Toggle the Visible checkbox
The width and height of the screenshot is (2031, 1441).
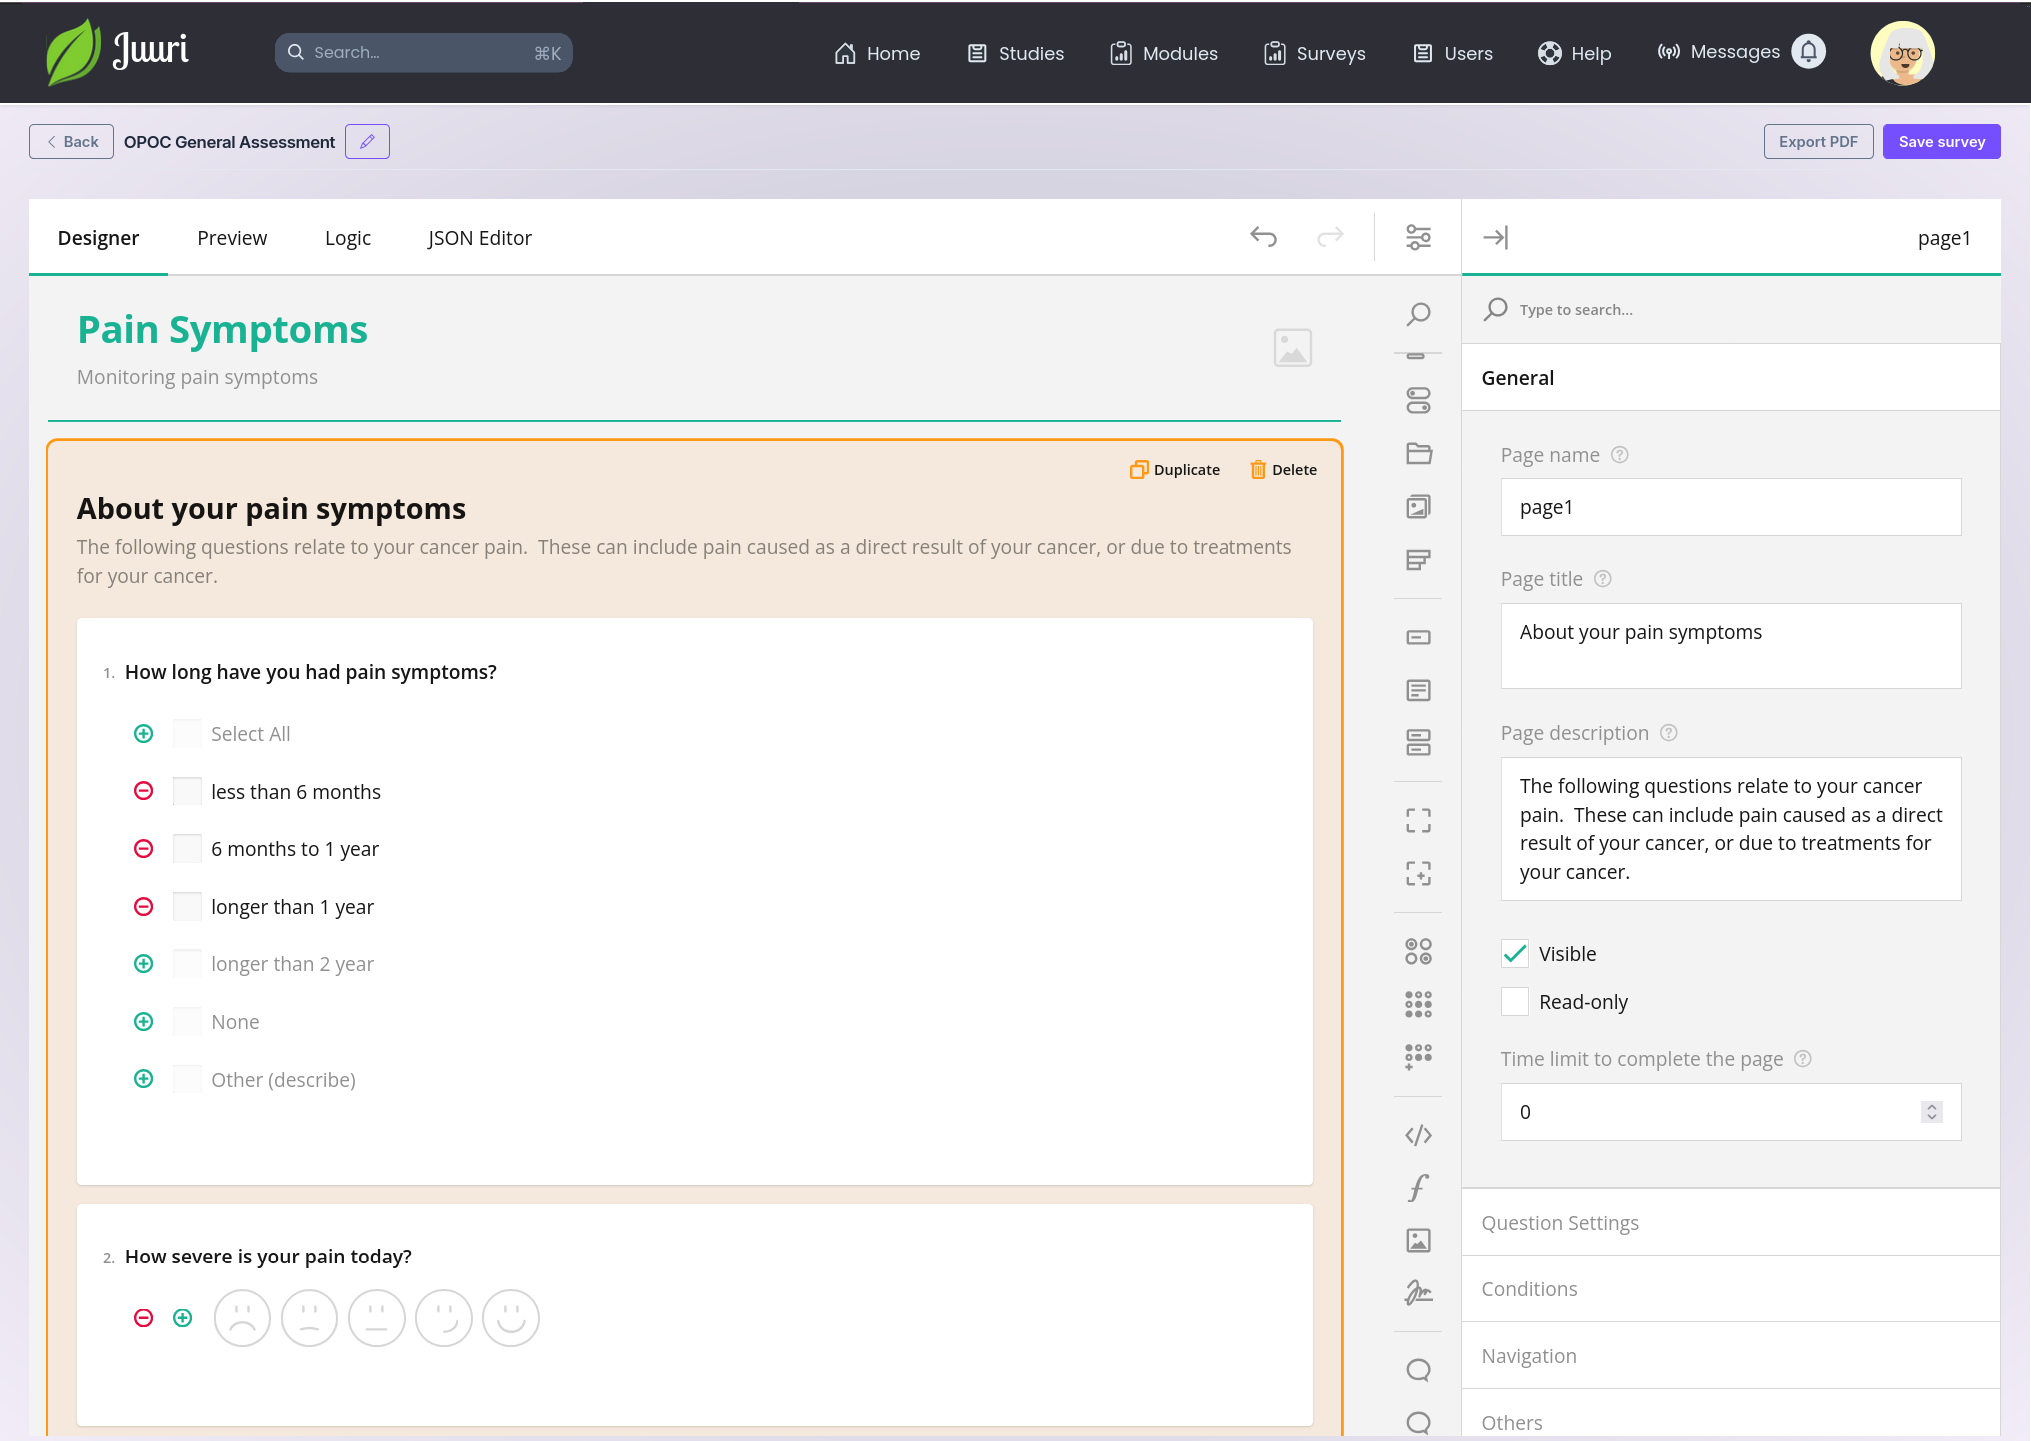click(1515, 954)
